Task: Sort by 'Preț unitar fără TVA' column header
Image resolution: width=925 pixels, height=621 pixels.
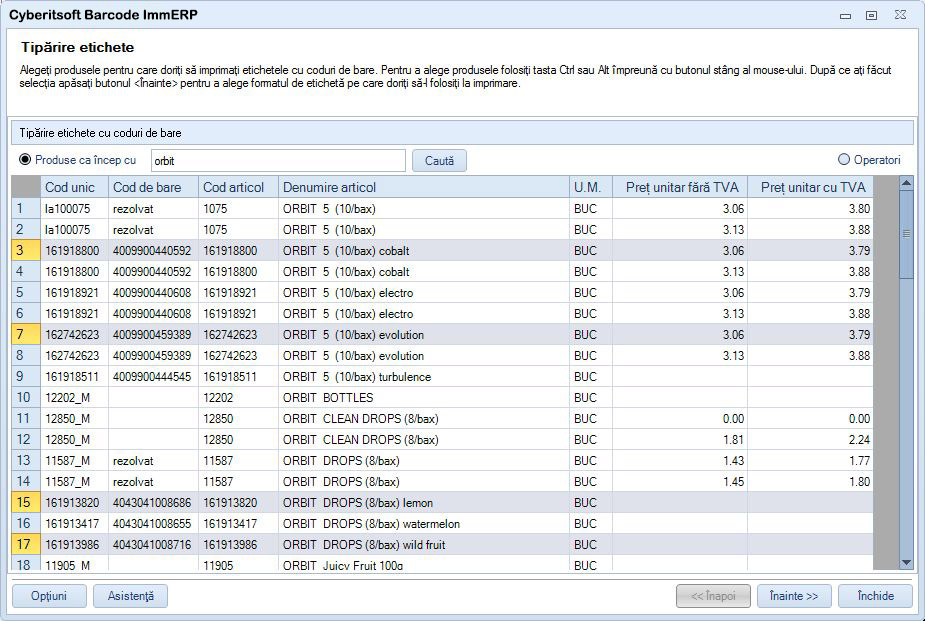Action: point(680,187)
